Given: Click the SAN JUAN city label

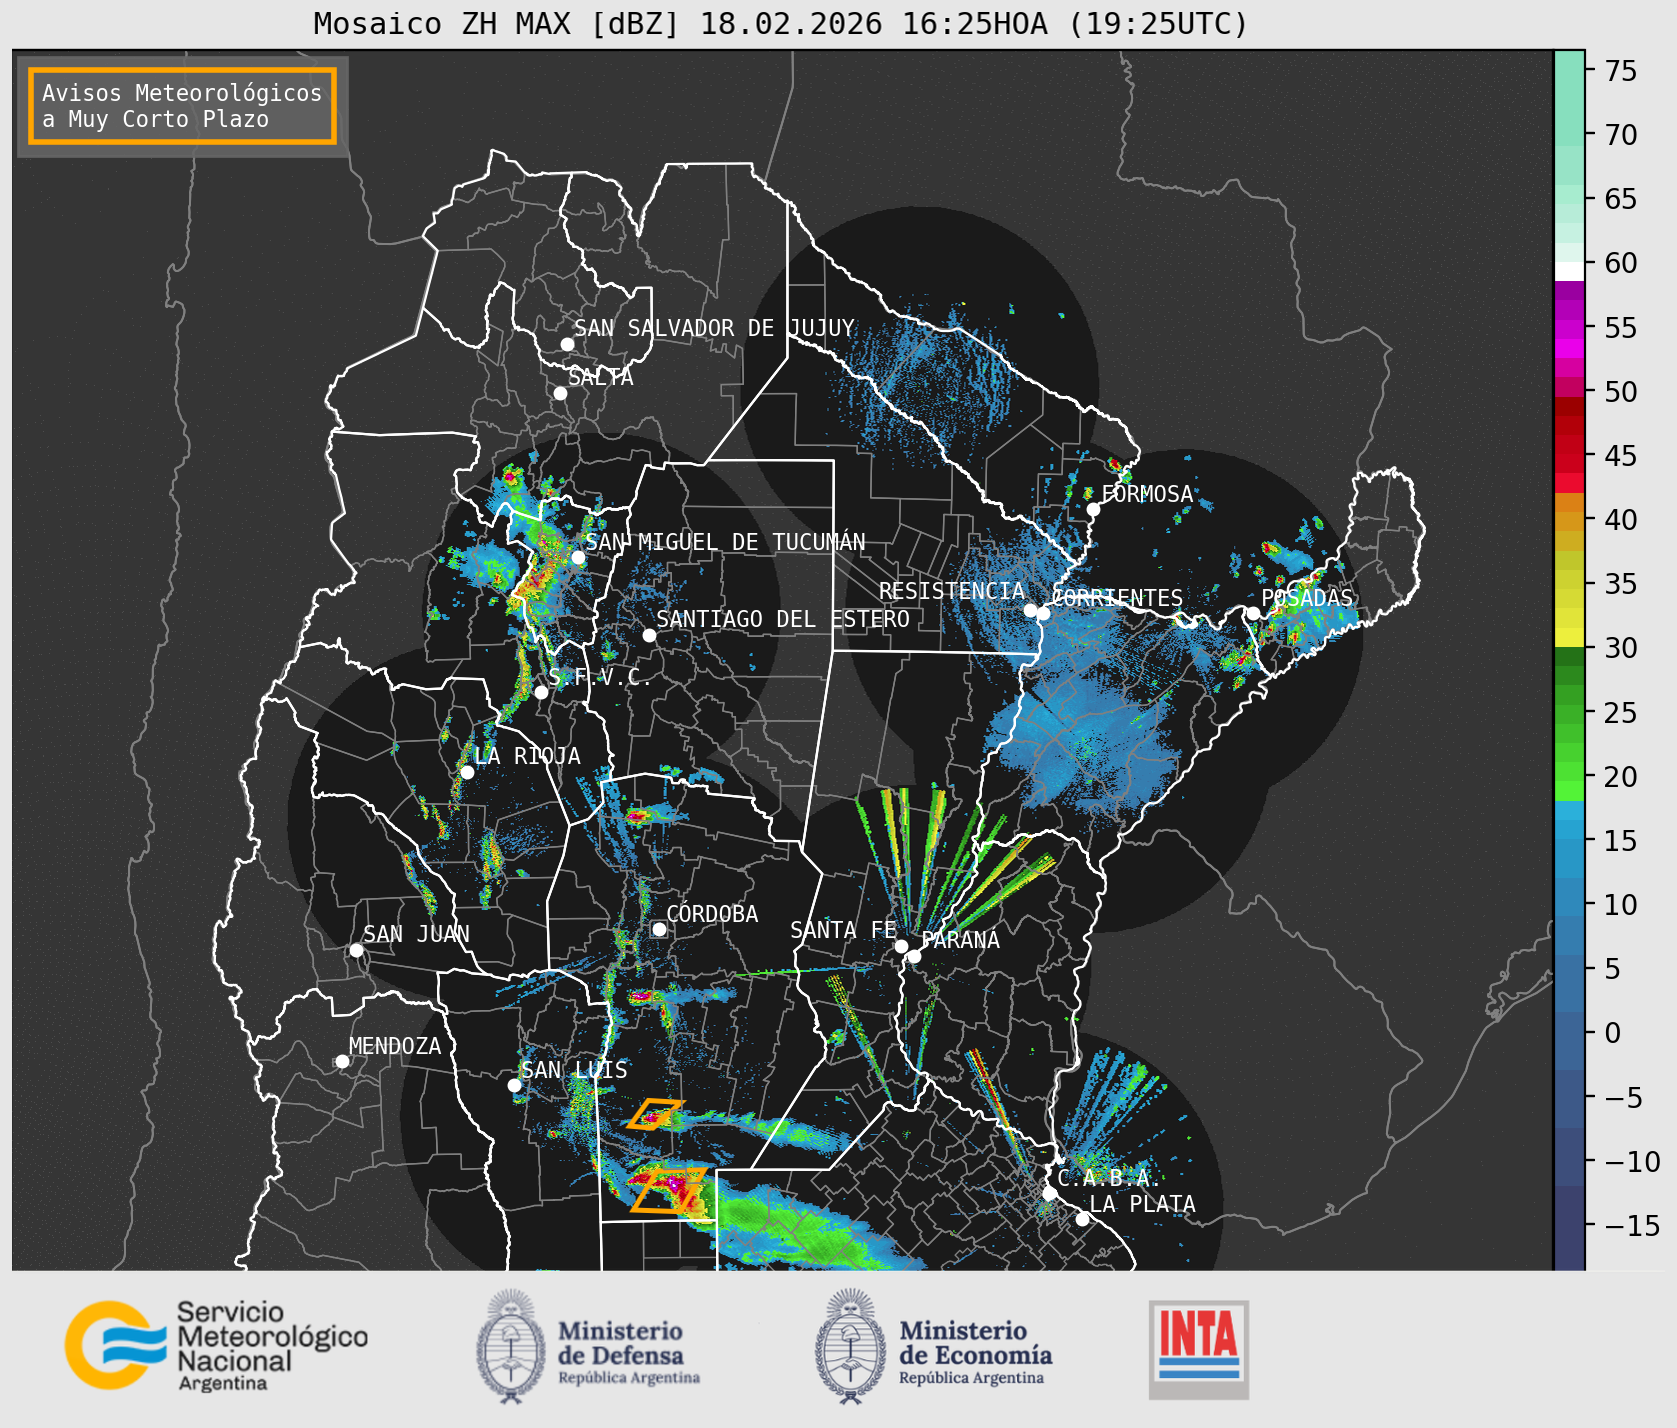Looking at the screenshot, I should coord(416,934).
